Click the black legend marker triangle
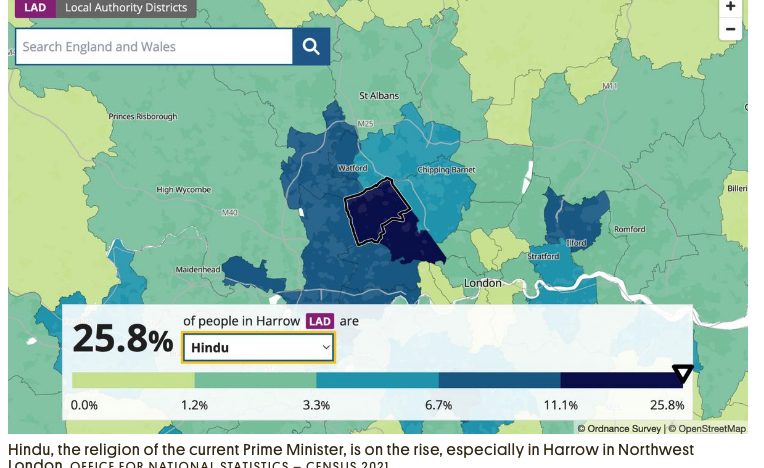This screenshot has height=468, width=764. pos(683,374)
